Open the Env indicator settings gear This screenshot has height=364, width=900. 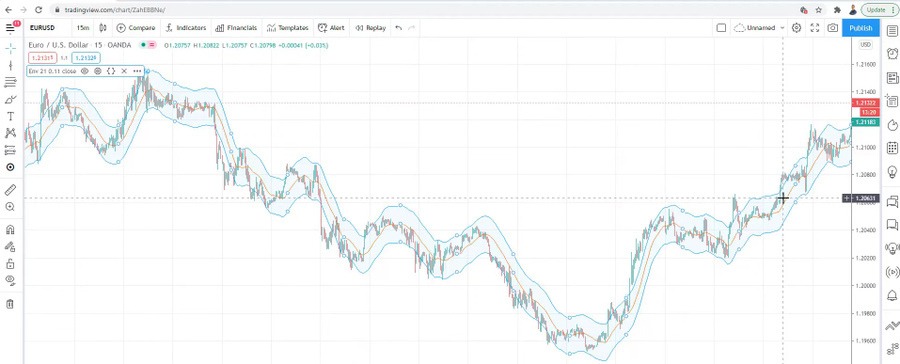98,71
